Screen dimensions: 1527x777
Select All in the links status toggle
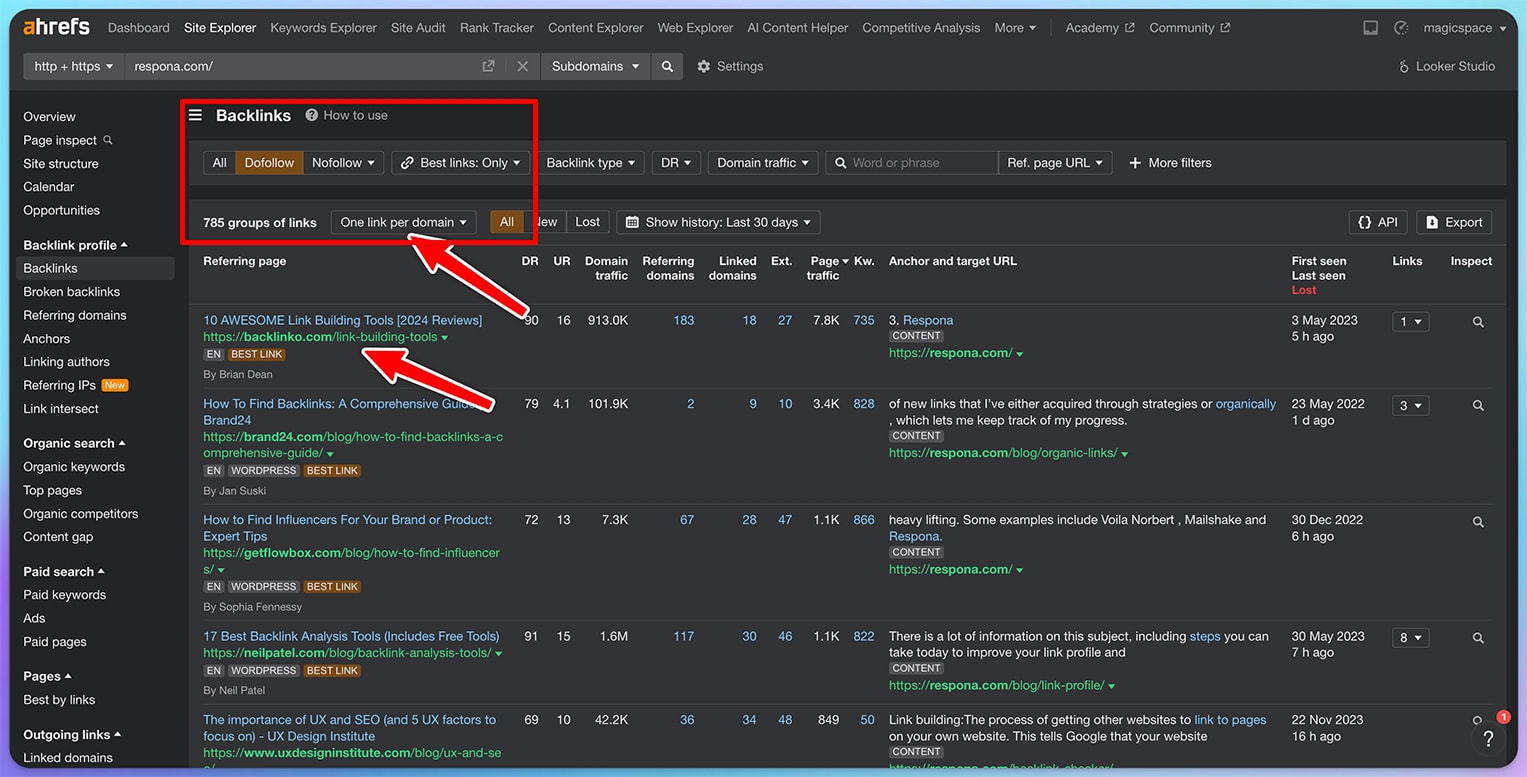pos(506,222)
